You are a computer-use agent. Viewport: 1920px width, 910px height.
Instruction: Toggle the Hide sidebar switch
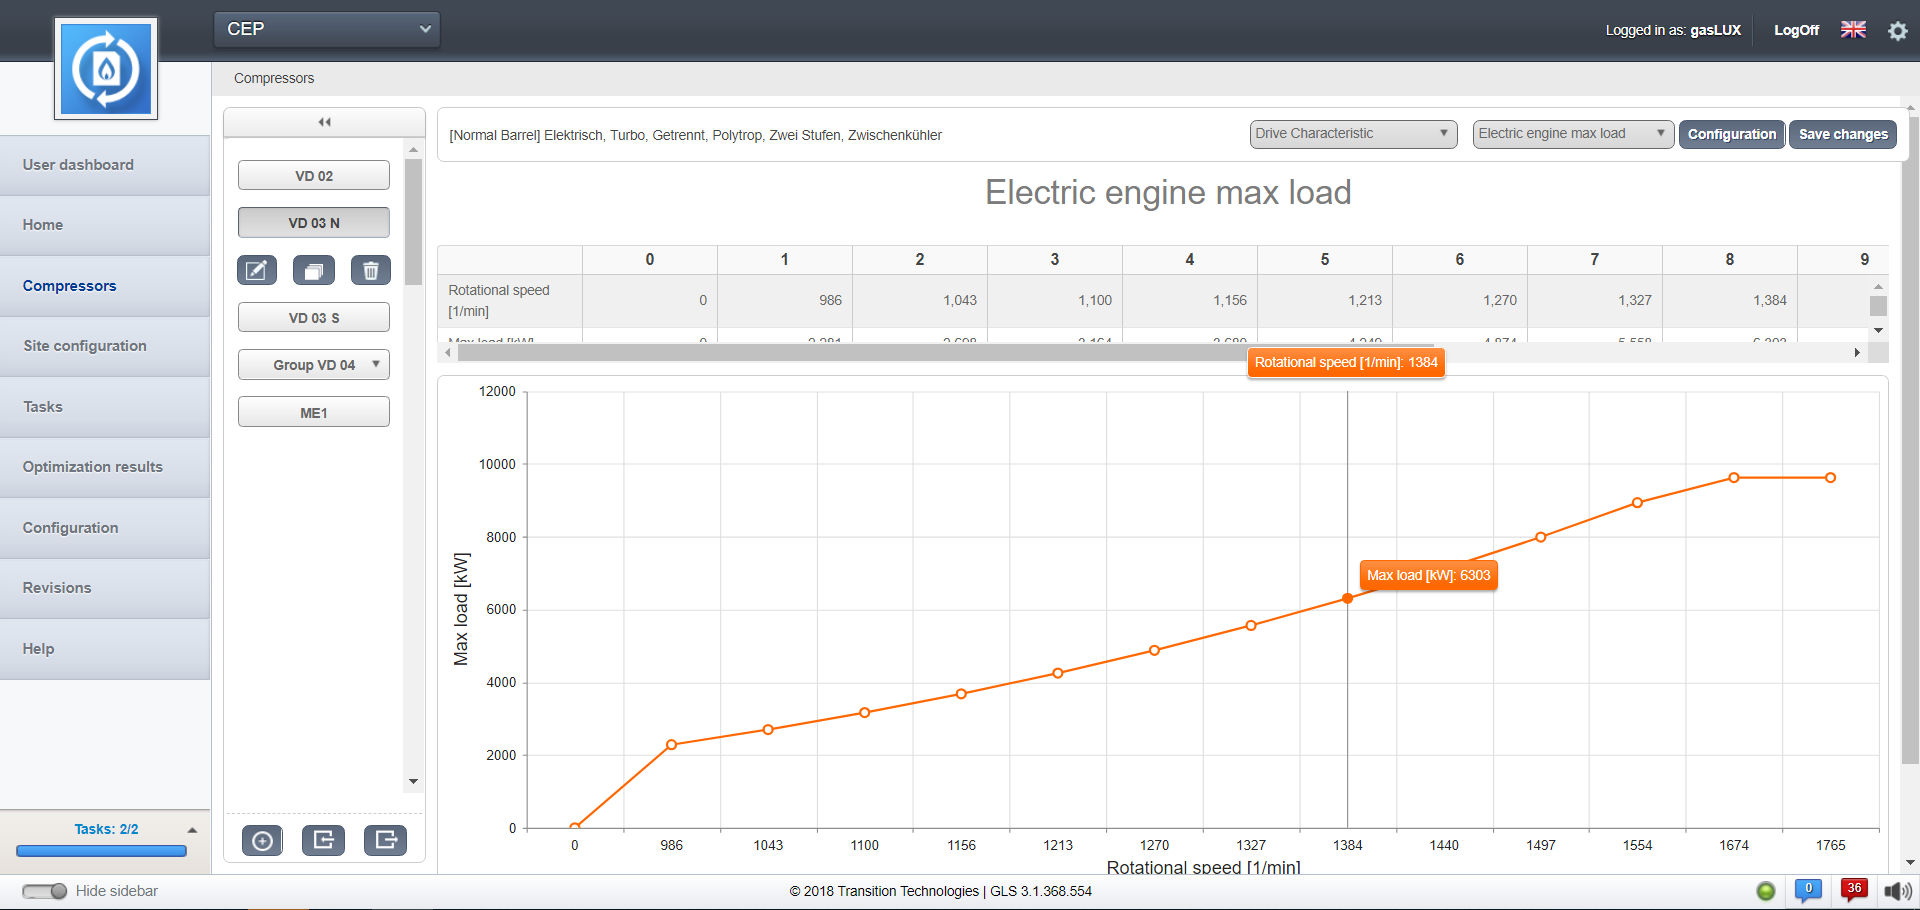click(x=45, y=891)
